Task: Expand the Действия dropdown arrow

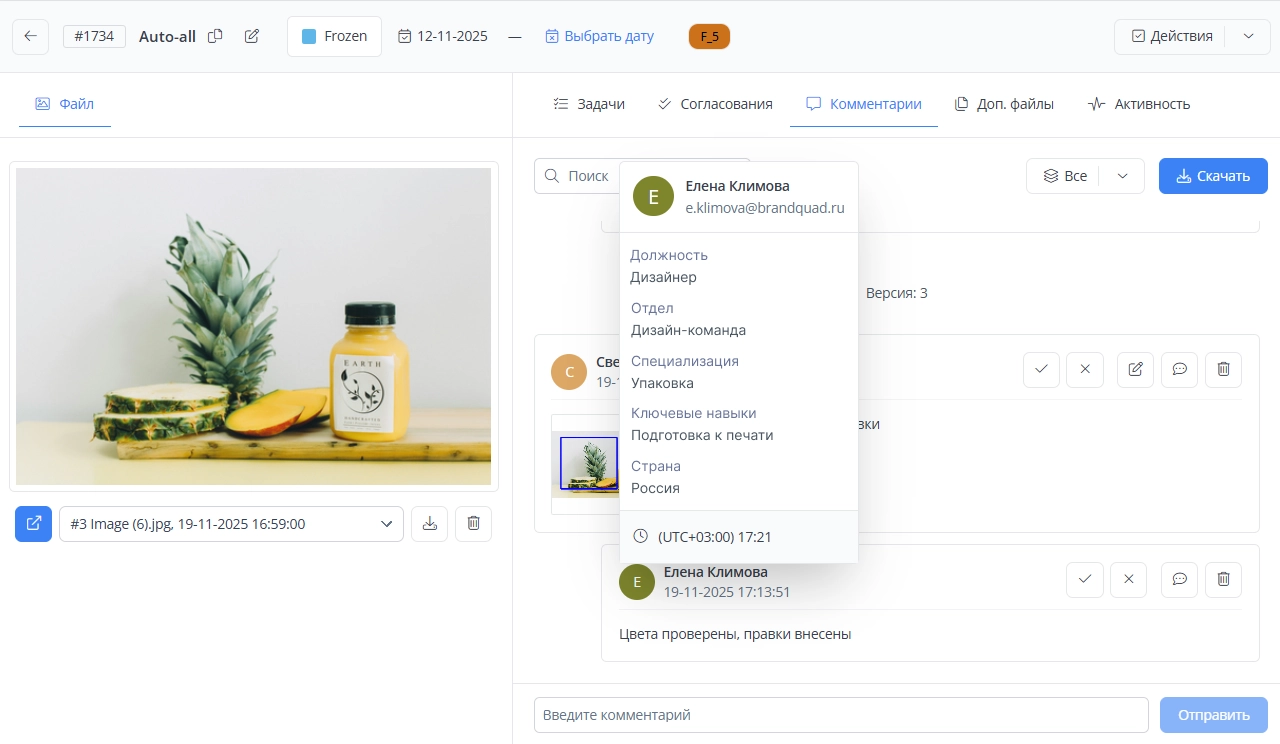Action: (1248, 36)
